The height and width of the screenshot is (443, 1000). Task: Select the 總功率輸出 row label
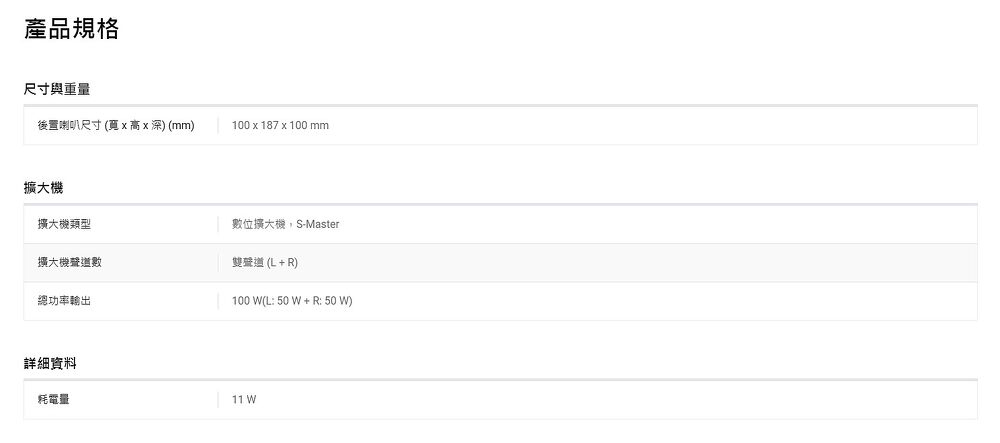(x=64, y=301)
